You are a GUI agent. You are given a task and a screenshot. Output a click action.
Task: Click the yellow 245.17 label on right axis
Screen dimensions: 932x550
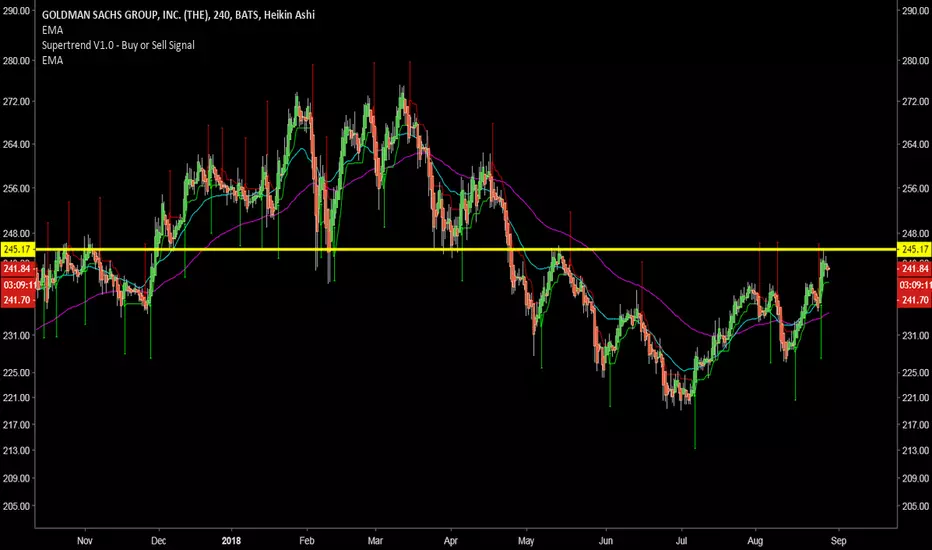[914, 249]
